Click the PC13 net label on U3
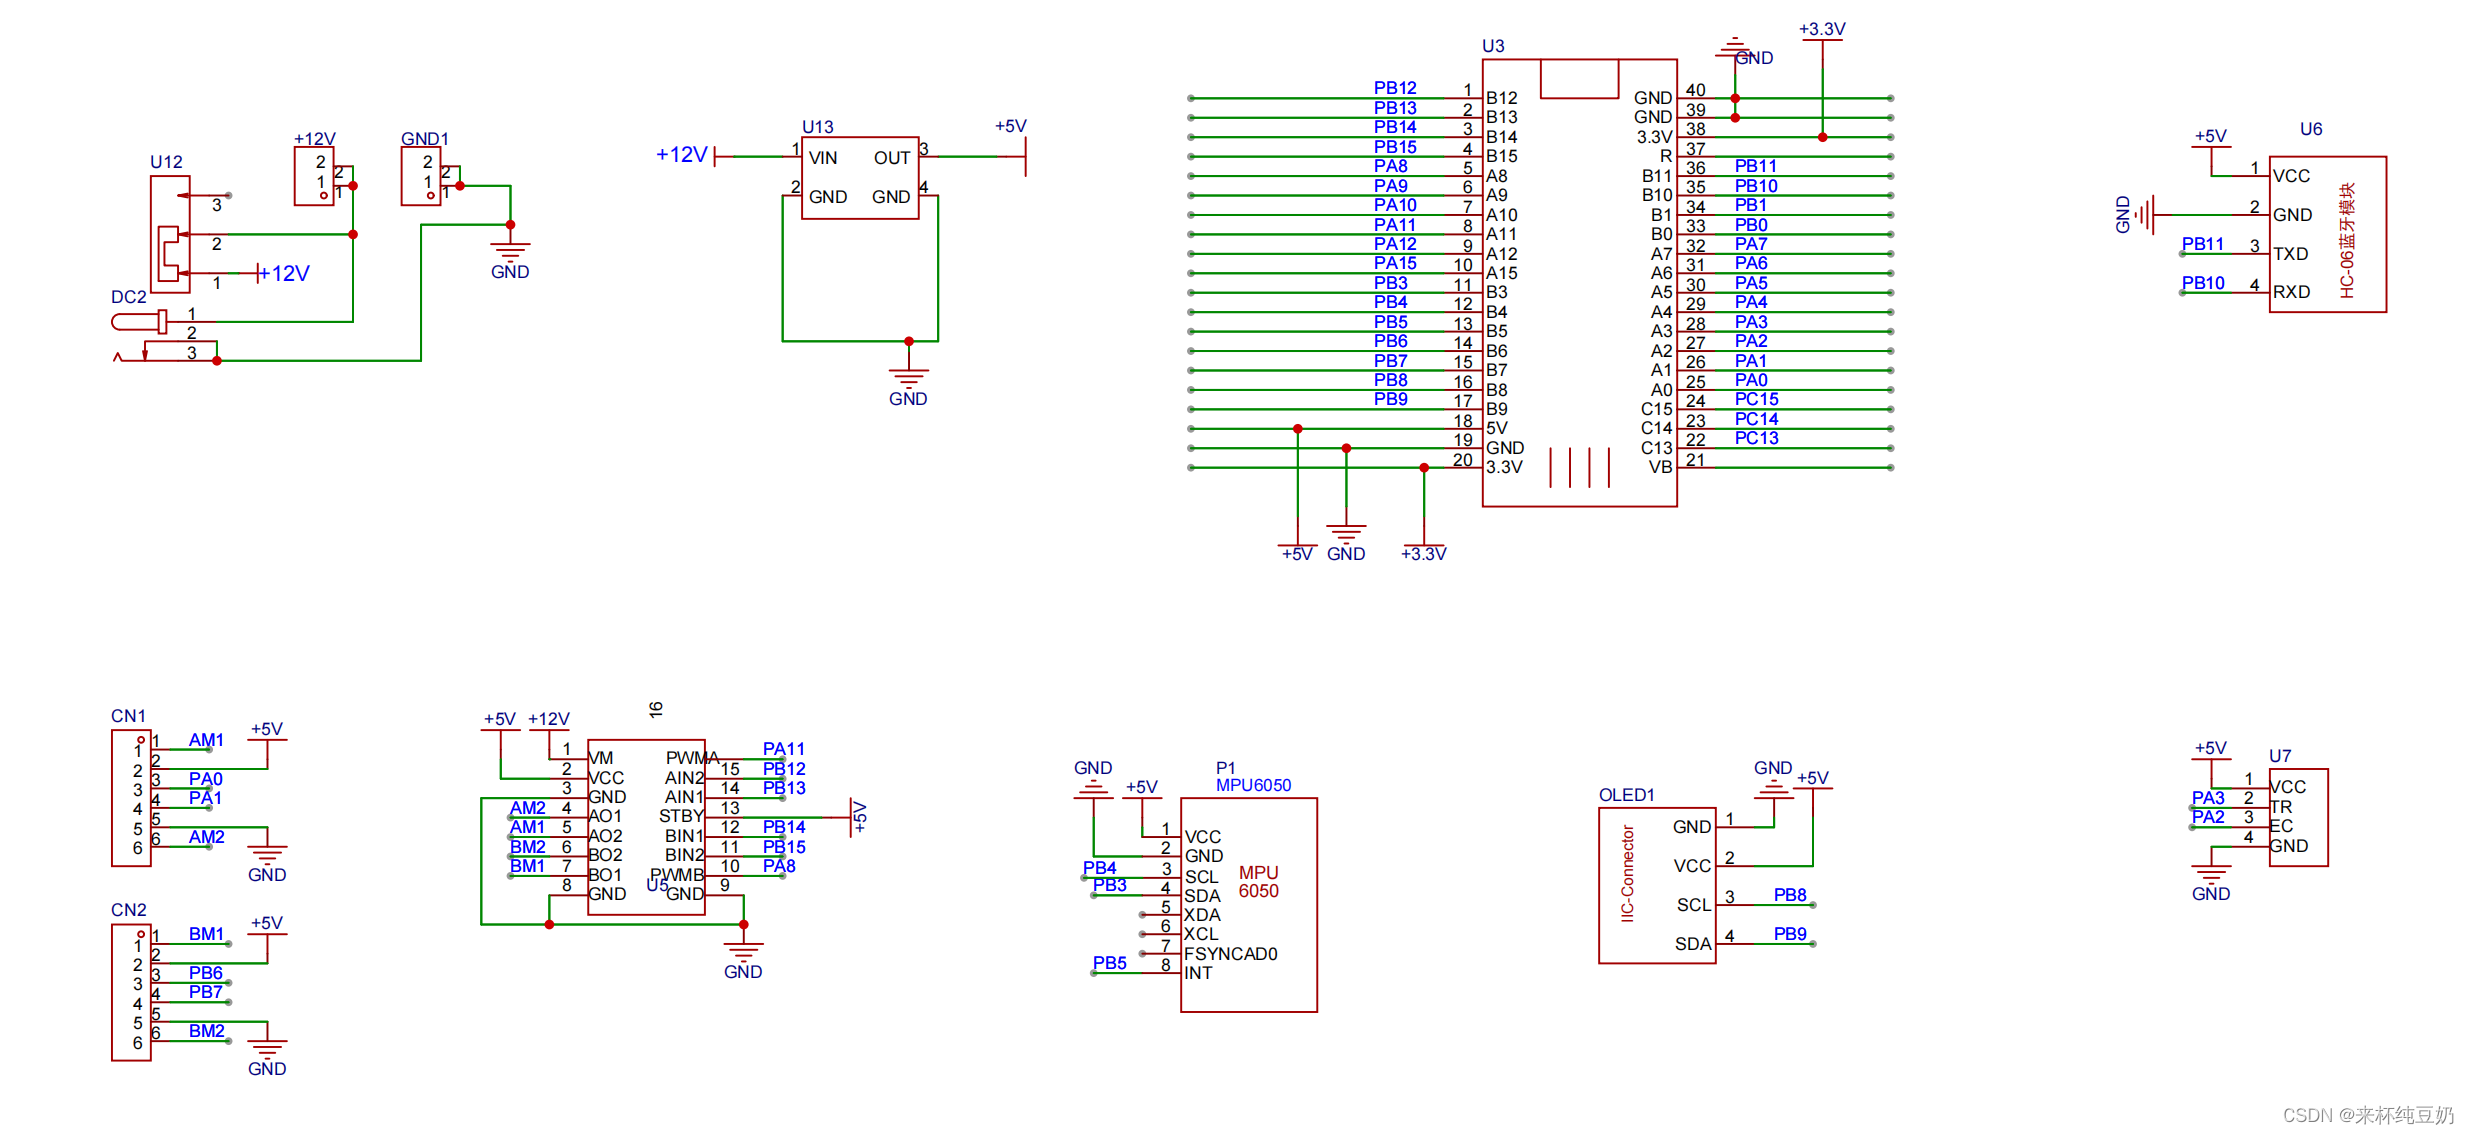2469x1135 pixels. (x=1756, y=438)
